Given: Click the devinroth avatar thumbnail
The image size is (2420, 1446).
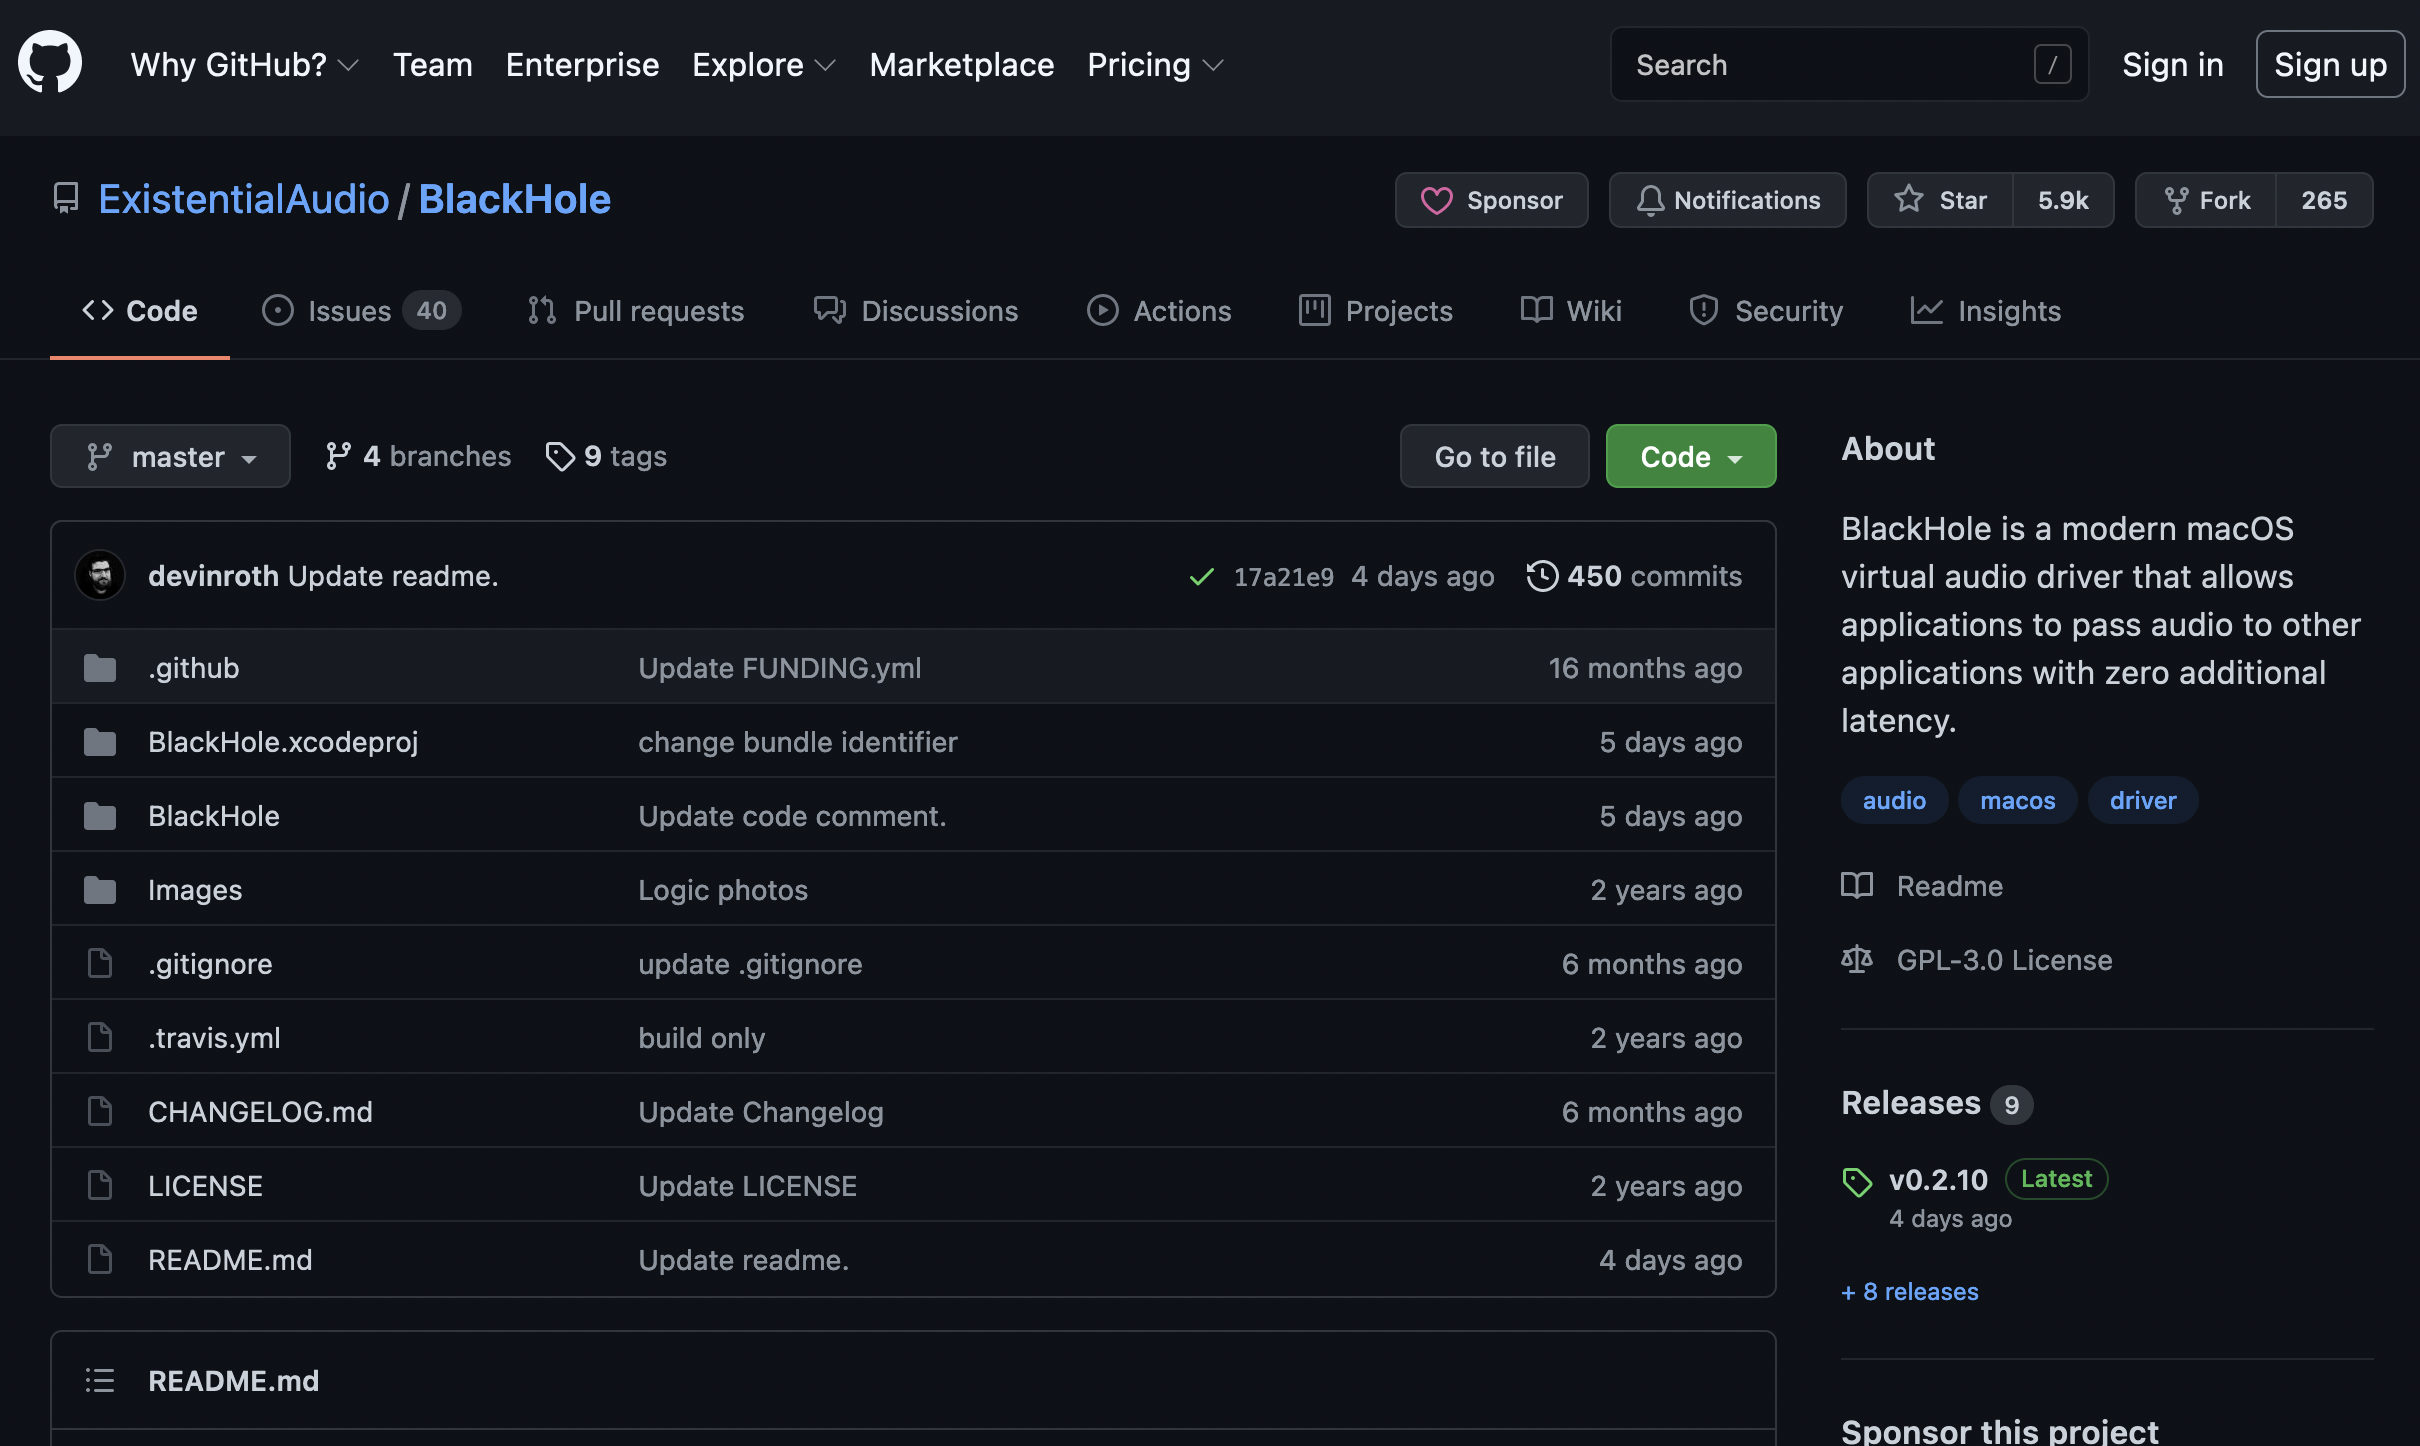Looking at the screenshot, I should coord(100,575).
